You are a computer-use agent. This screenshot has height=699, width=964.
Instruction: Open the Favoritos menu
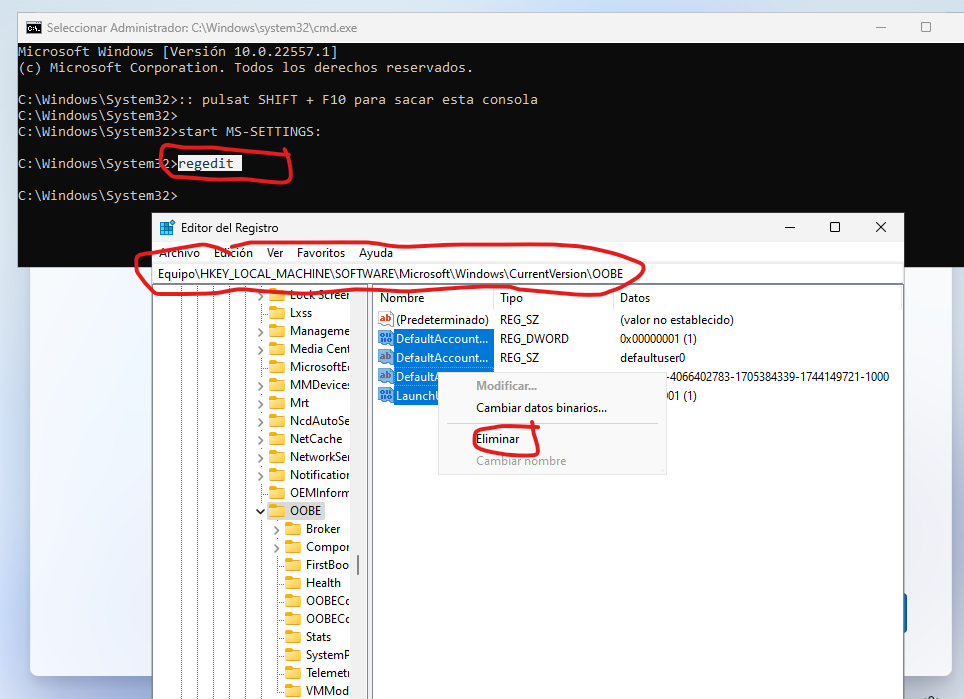tap(320, 253)
